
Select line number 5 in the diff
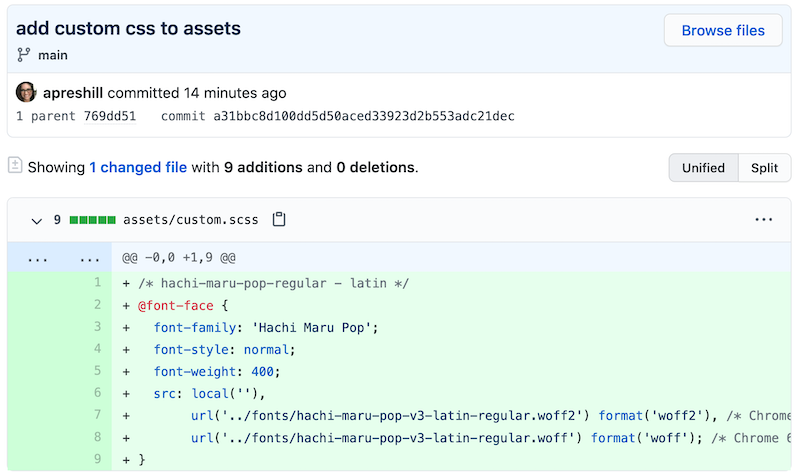(x=97, y=371)
